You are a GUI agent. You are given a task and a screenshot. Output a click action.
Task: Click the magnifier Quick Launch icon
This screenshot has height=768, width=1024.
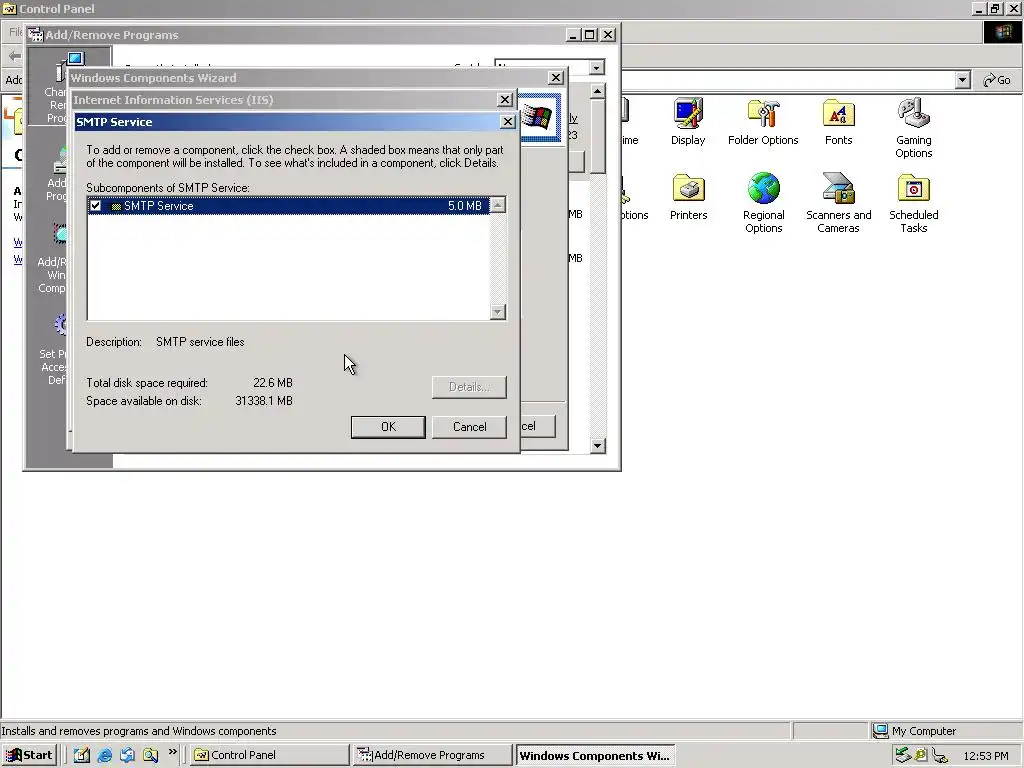[150, 755]
